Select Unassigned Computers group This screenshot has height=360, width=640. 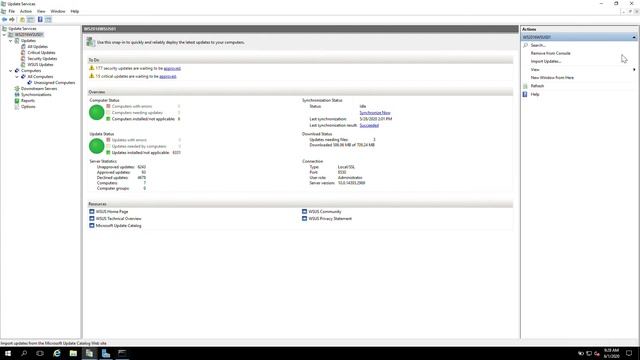click(x=54, y=82)
